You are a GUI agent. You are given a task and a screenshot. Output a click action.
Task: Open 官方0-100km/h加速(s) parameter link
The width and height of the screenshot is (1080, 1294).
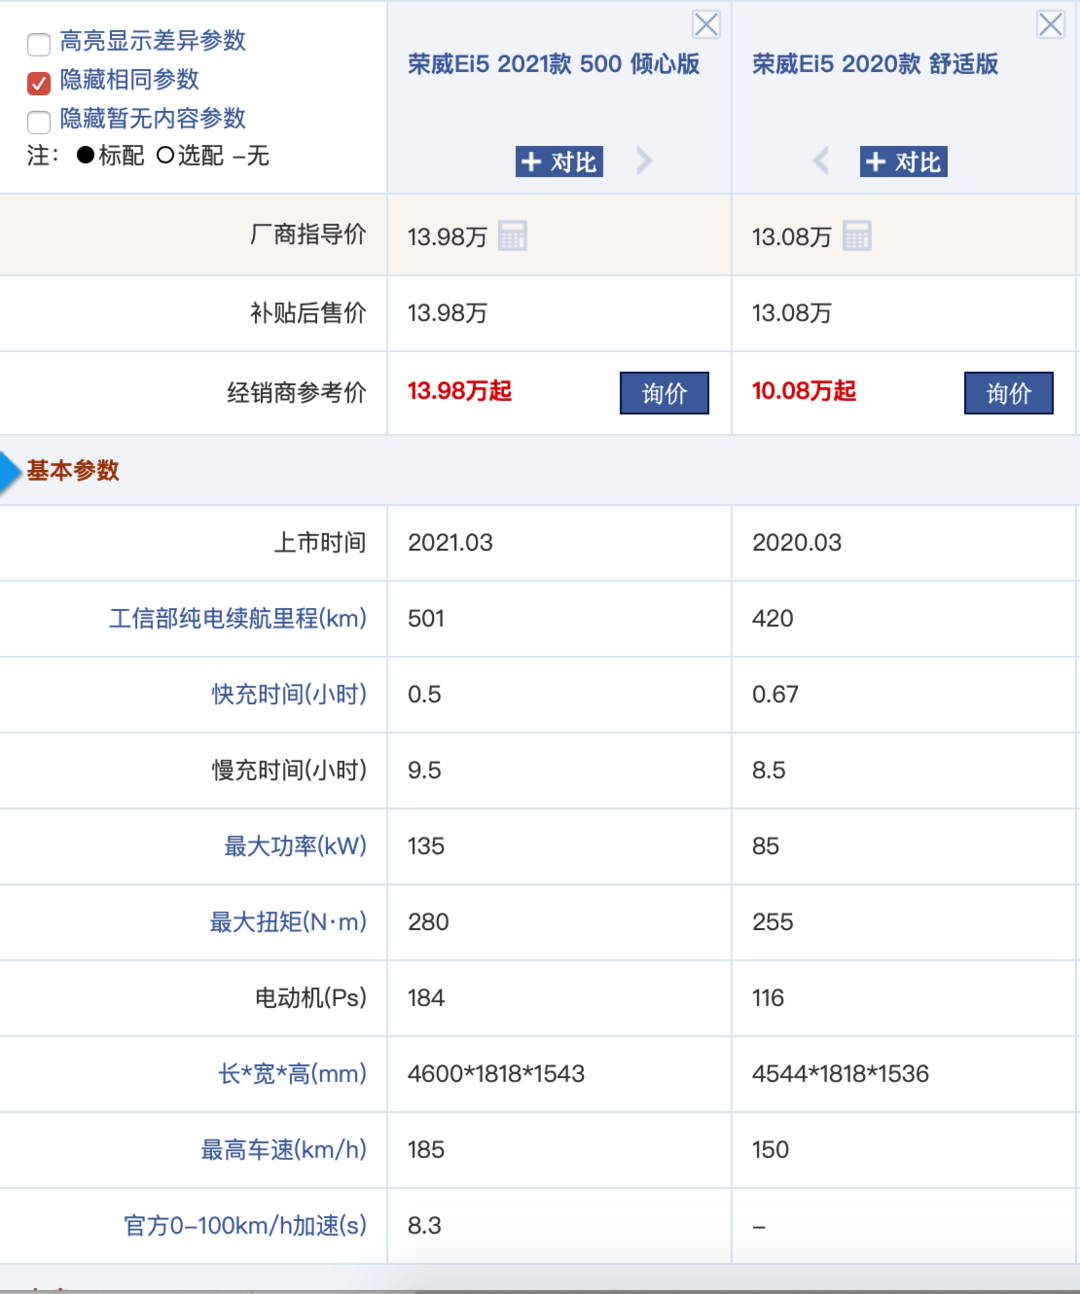(245, 1226)
